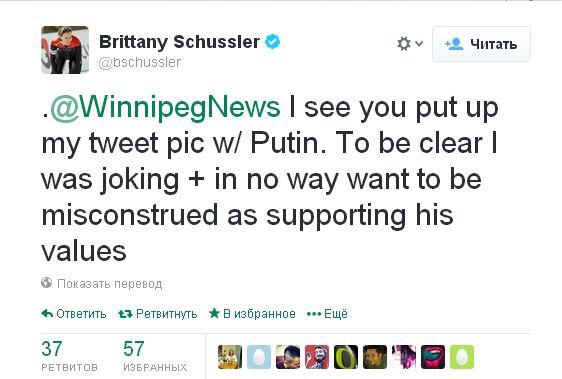Open the red cartoon face avatar

[x=317, y=357]
